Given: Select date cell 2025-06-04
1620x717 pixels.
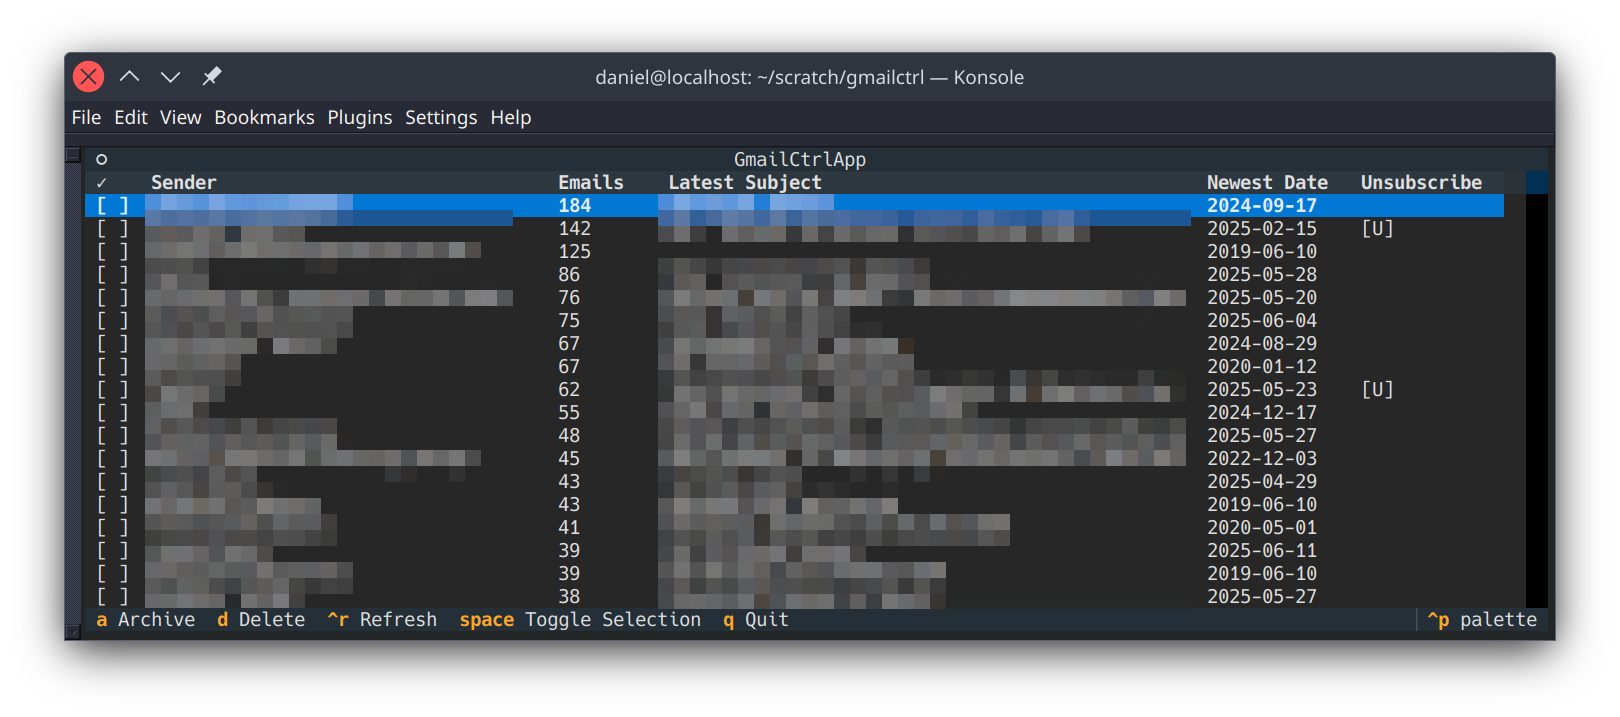Looking at the screenshot, I should (x=1262, y=321).
